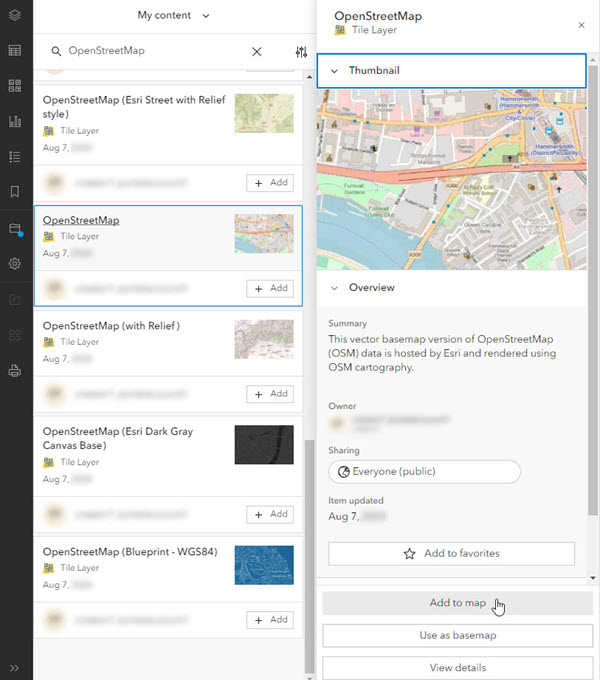
Task: Click the tile layer icon on Dark Gray card
Action: [x=49, y=462]
